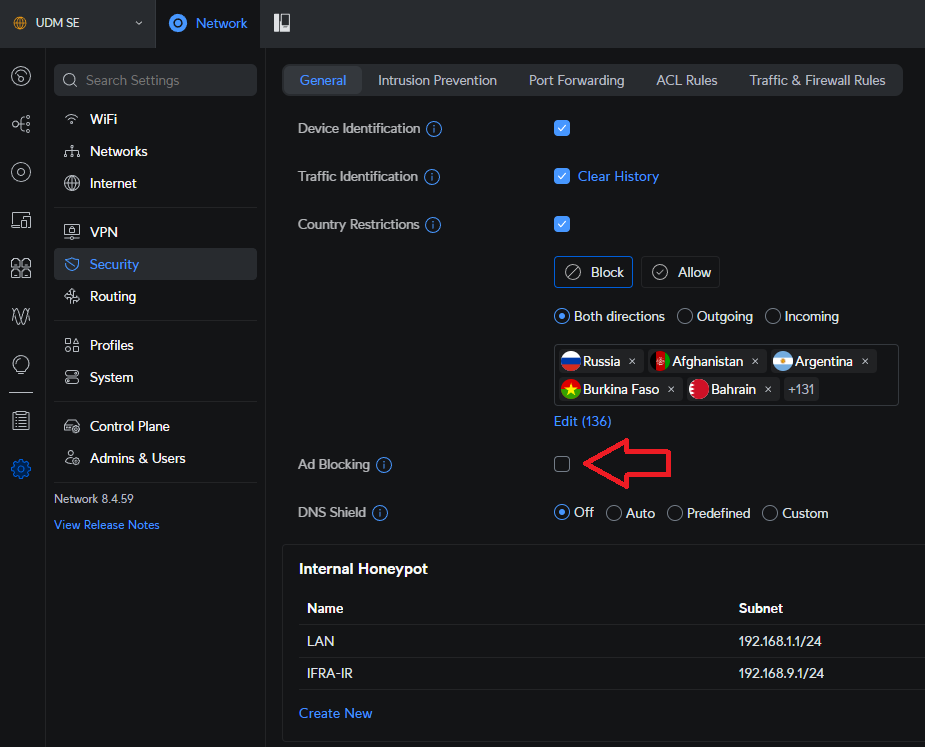Viewport: 925px width, 747px height.
Task: Click the search magnifier icon
Action: tap(70, 80)
